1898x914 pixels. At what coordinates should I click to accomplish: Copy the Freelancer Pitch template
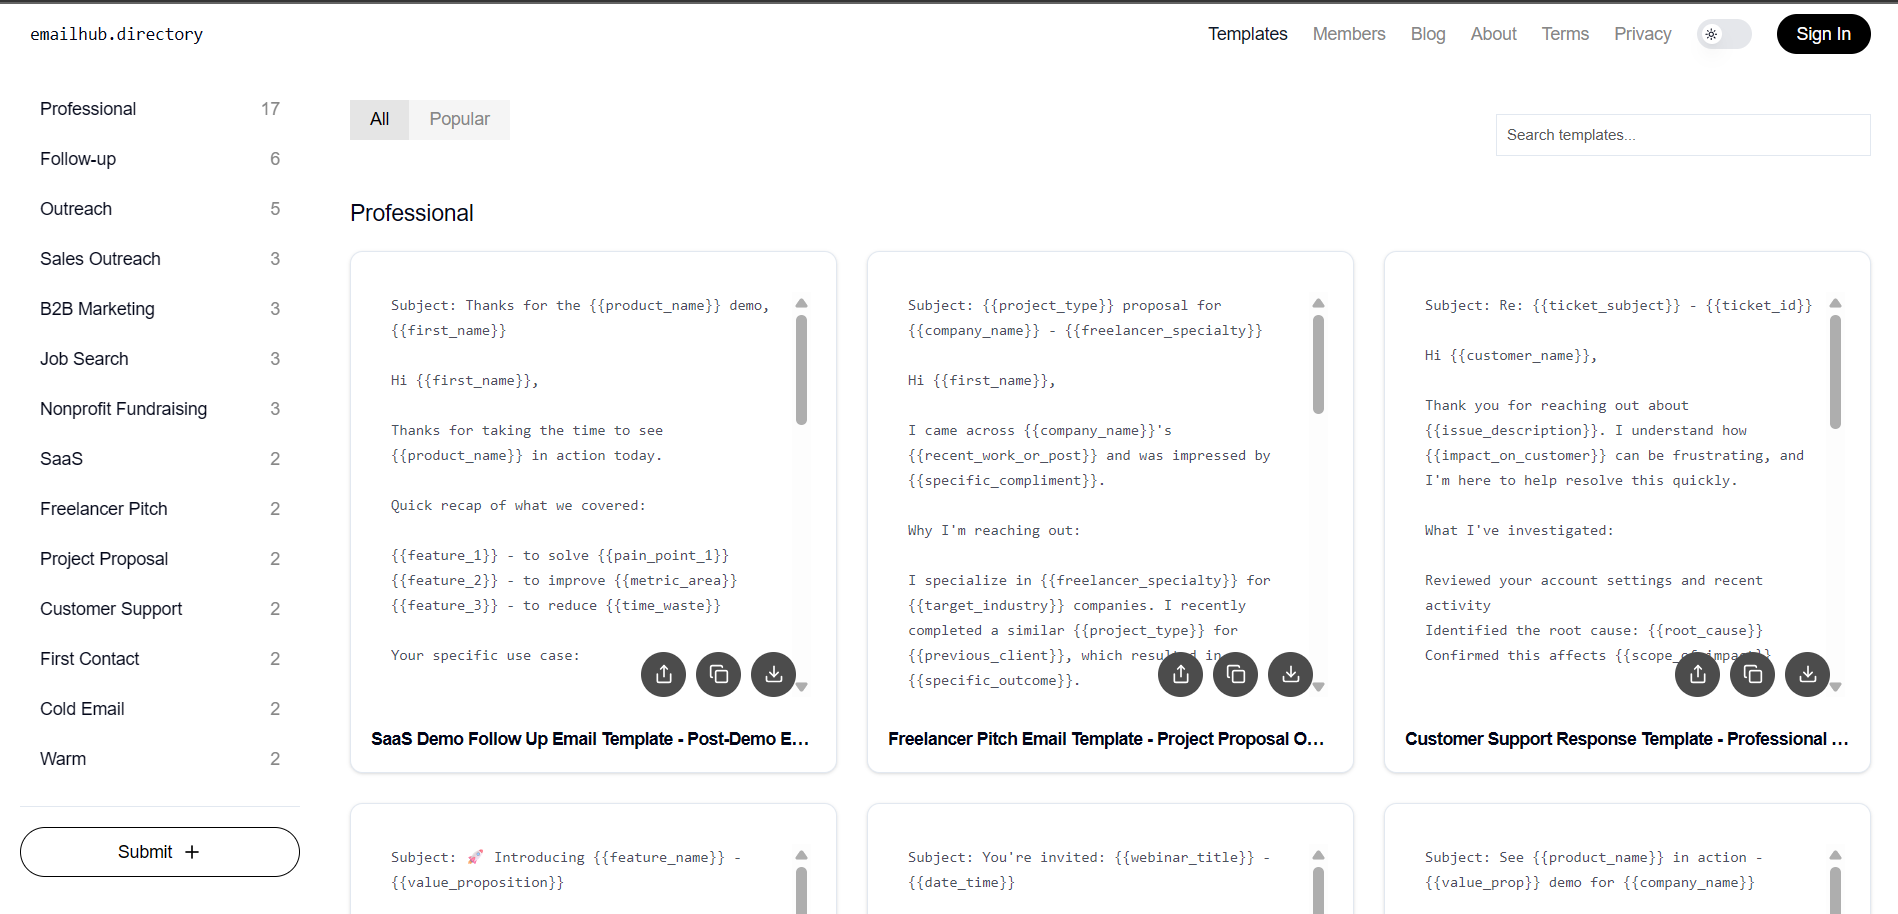point(1235,674)
